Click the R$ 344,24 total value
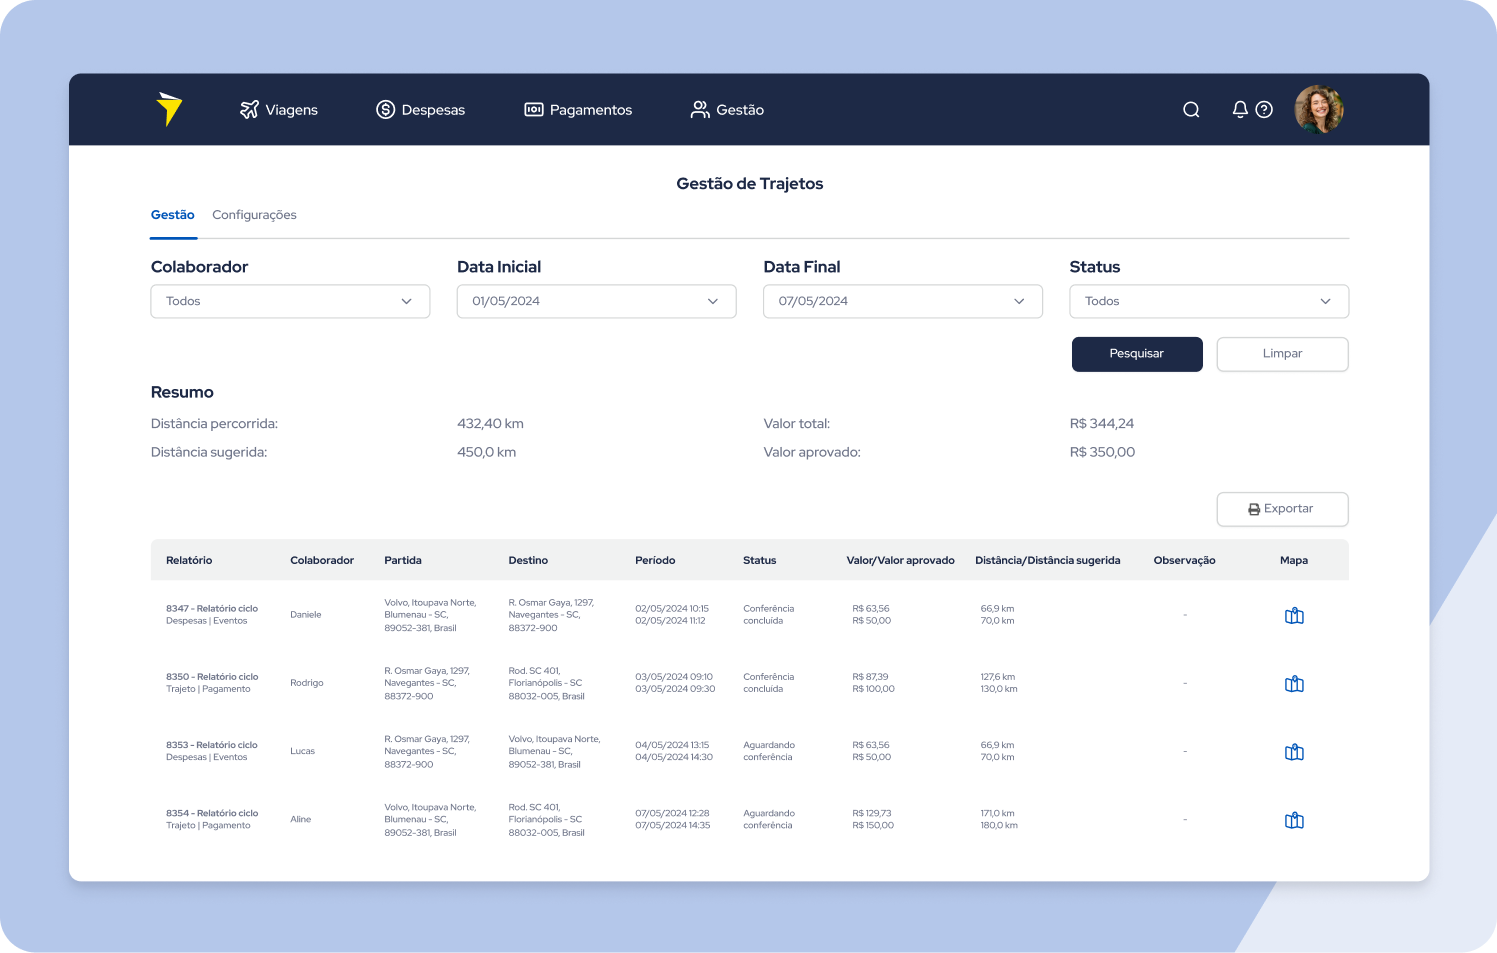Screen dimensions: 1497x953 [1102, 424]
